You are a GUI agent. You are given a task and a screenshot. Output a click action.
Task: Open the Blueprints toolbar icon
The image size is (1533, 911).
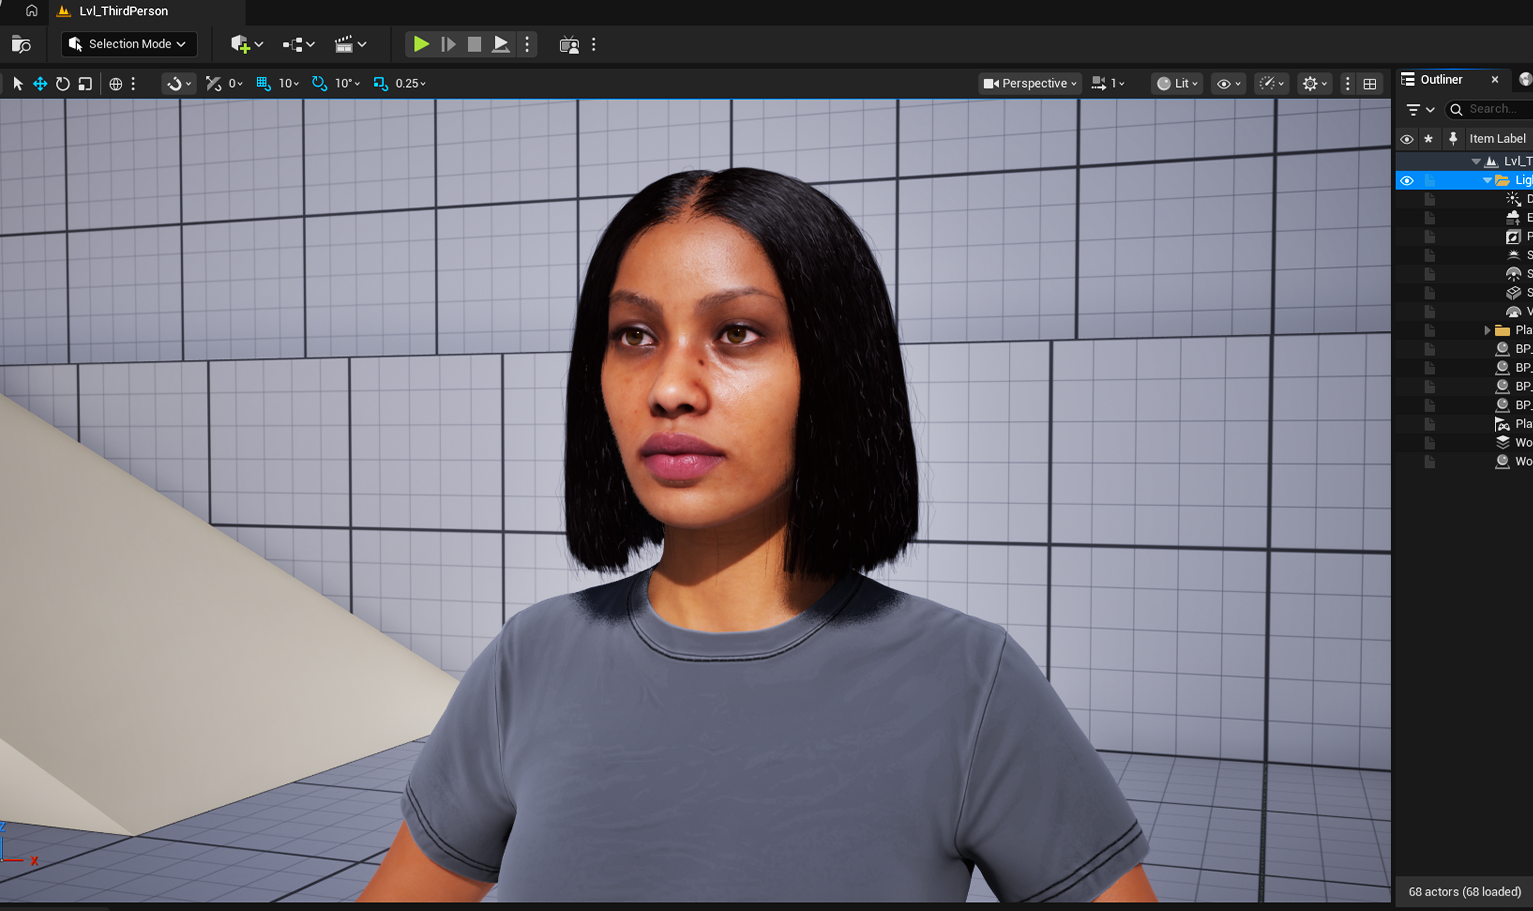pos(293,44)
